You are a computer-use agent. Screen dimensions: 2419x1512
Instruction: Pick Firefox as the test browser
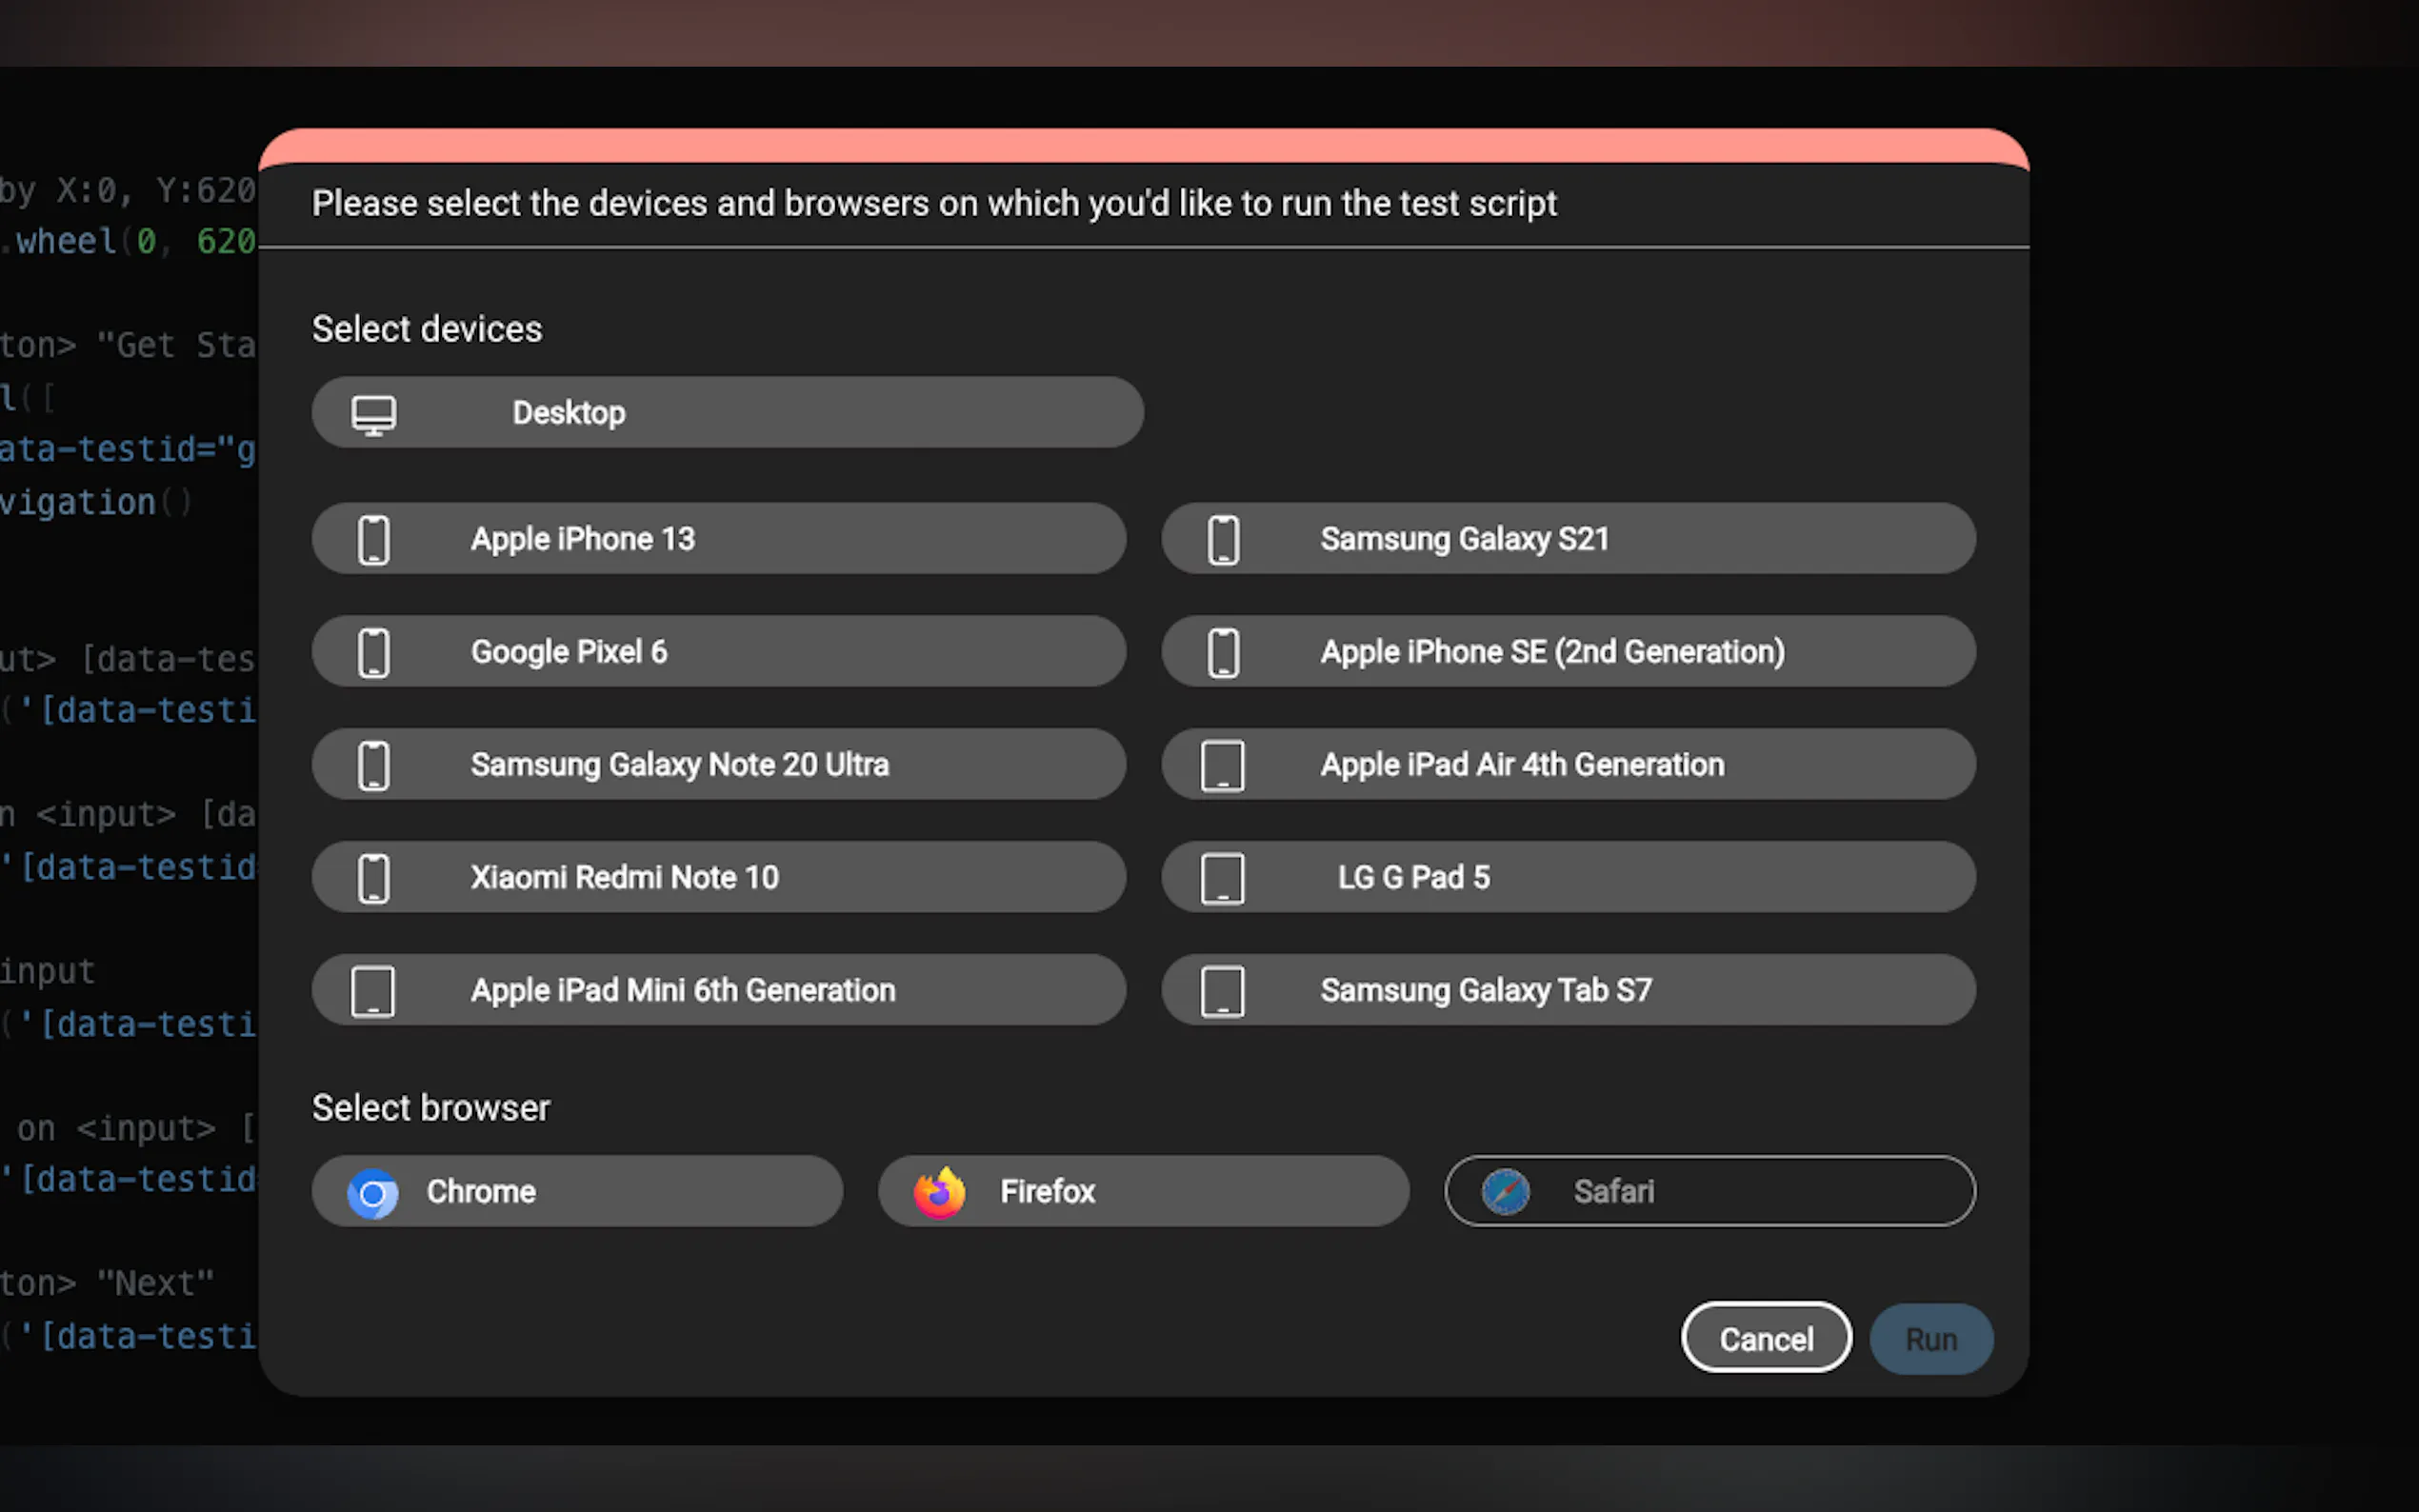tap(1143, 1192)
